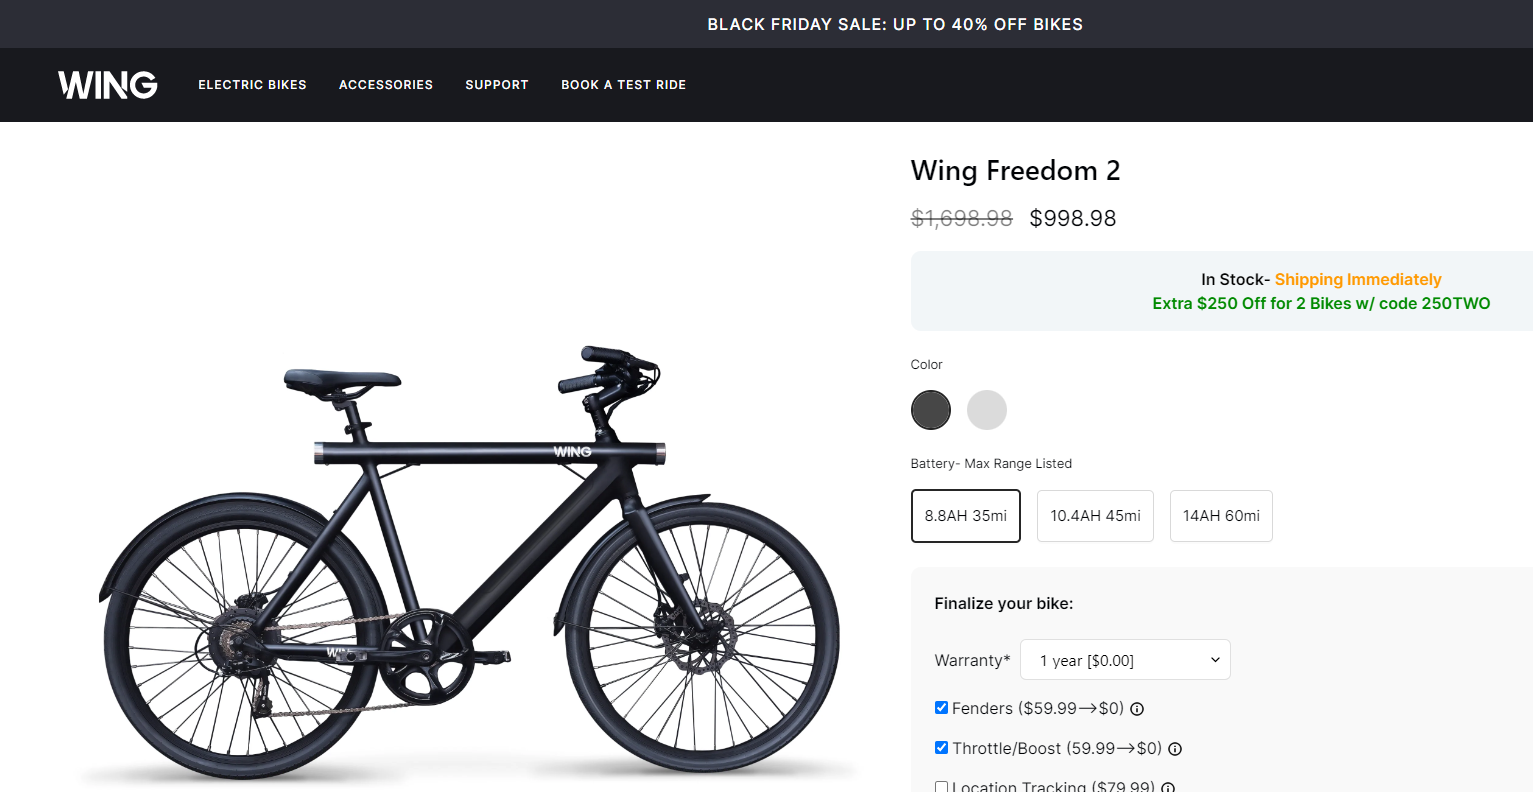Choose the 14AH 60mi battery option

coord(1221,516)
